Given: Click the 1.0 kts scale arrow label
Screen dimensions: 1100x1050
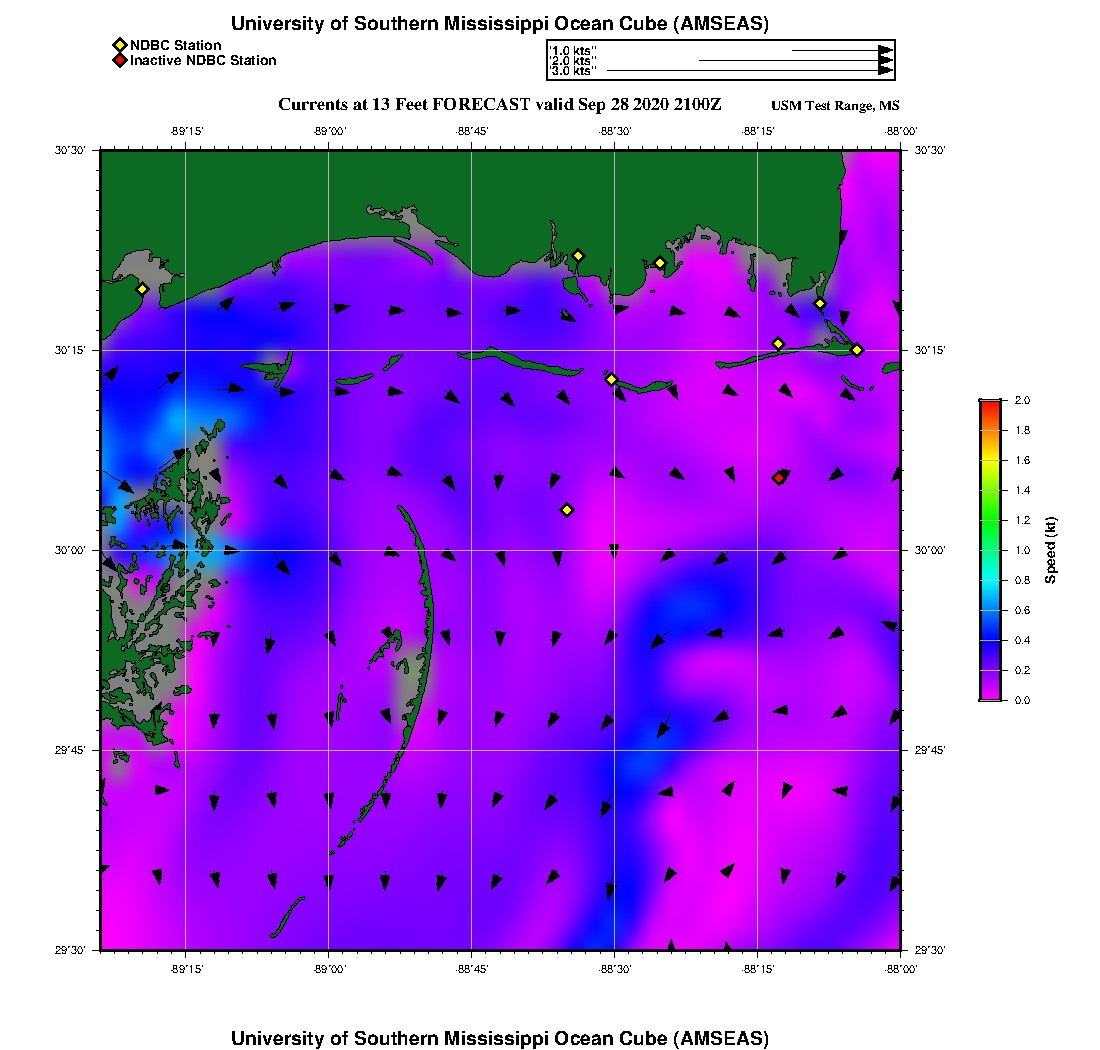Looking at the screenshot, I should (574, 50).
